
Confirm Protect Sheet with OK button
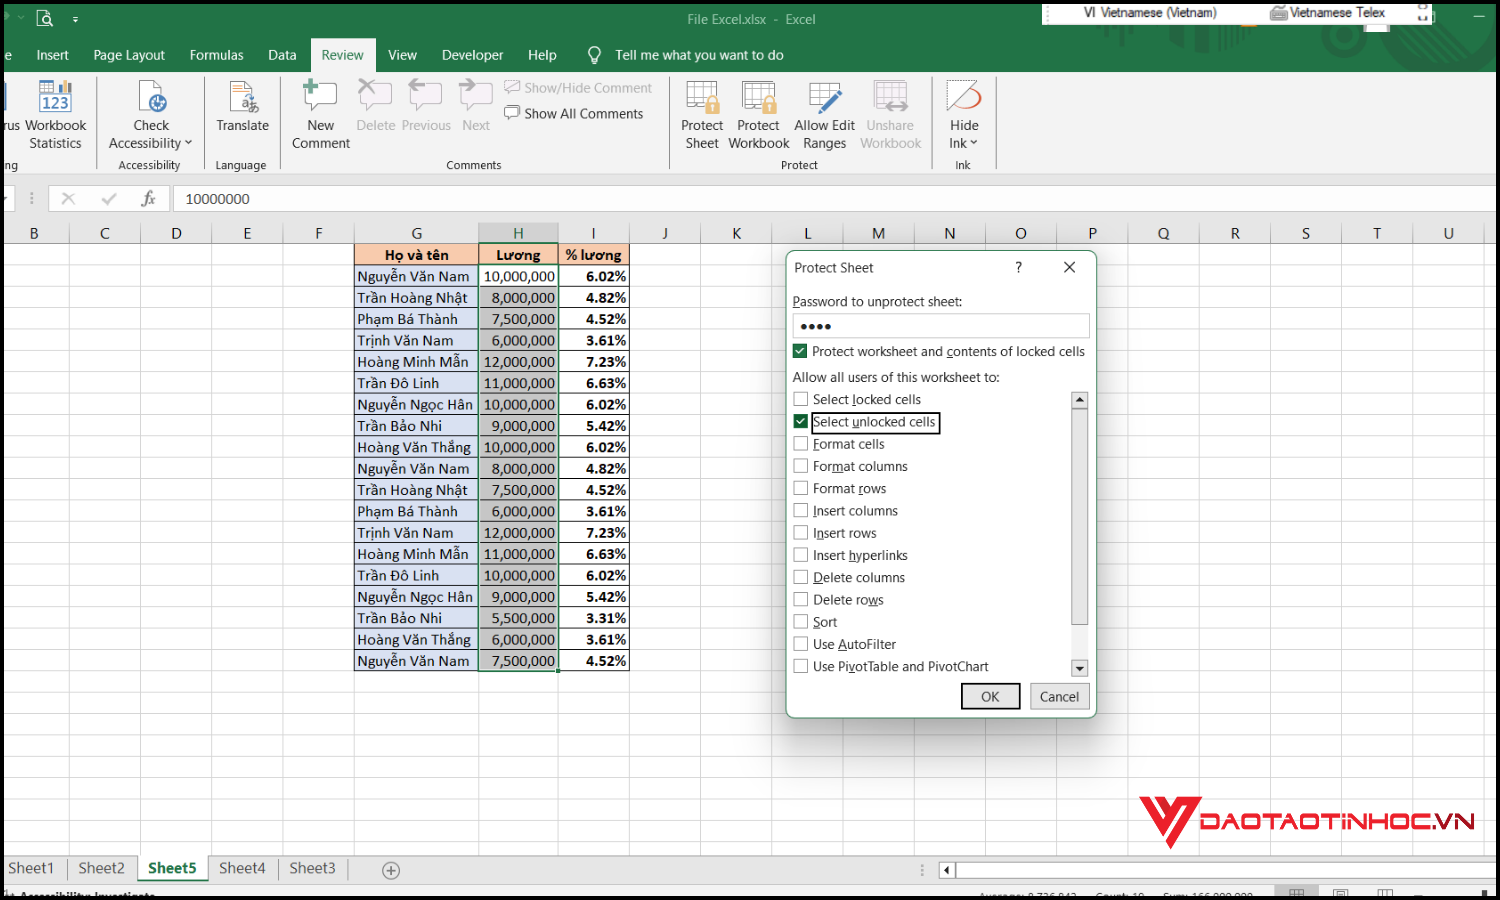(x=990, y=697)
